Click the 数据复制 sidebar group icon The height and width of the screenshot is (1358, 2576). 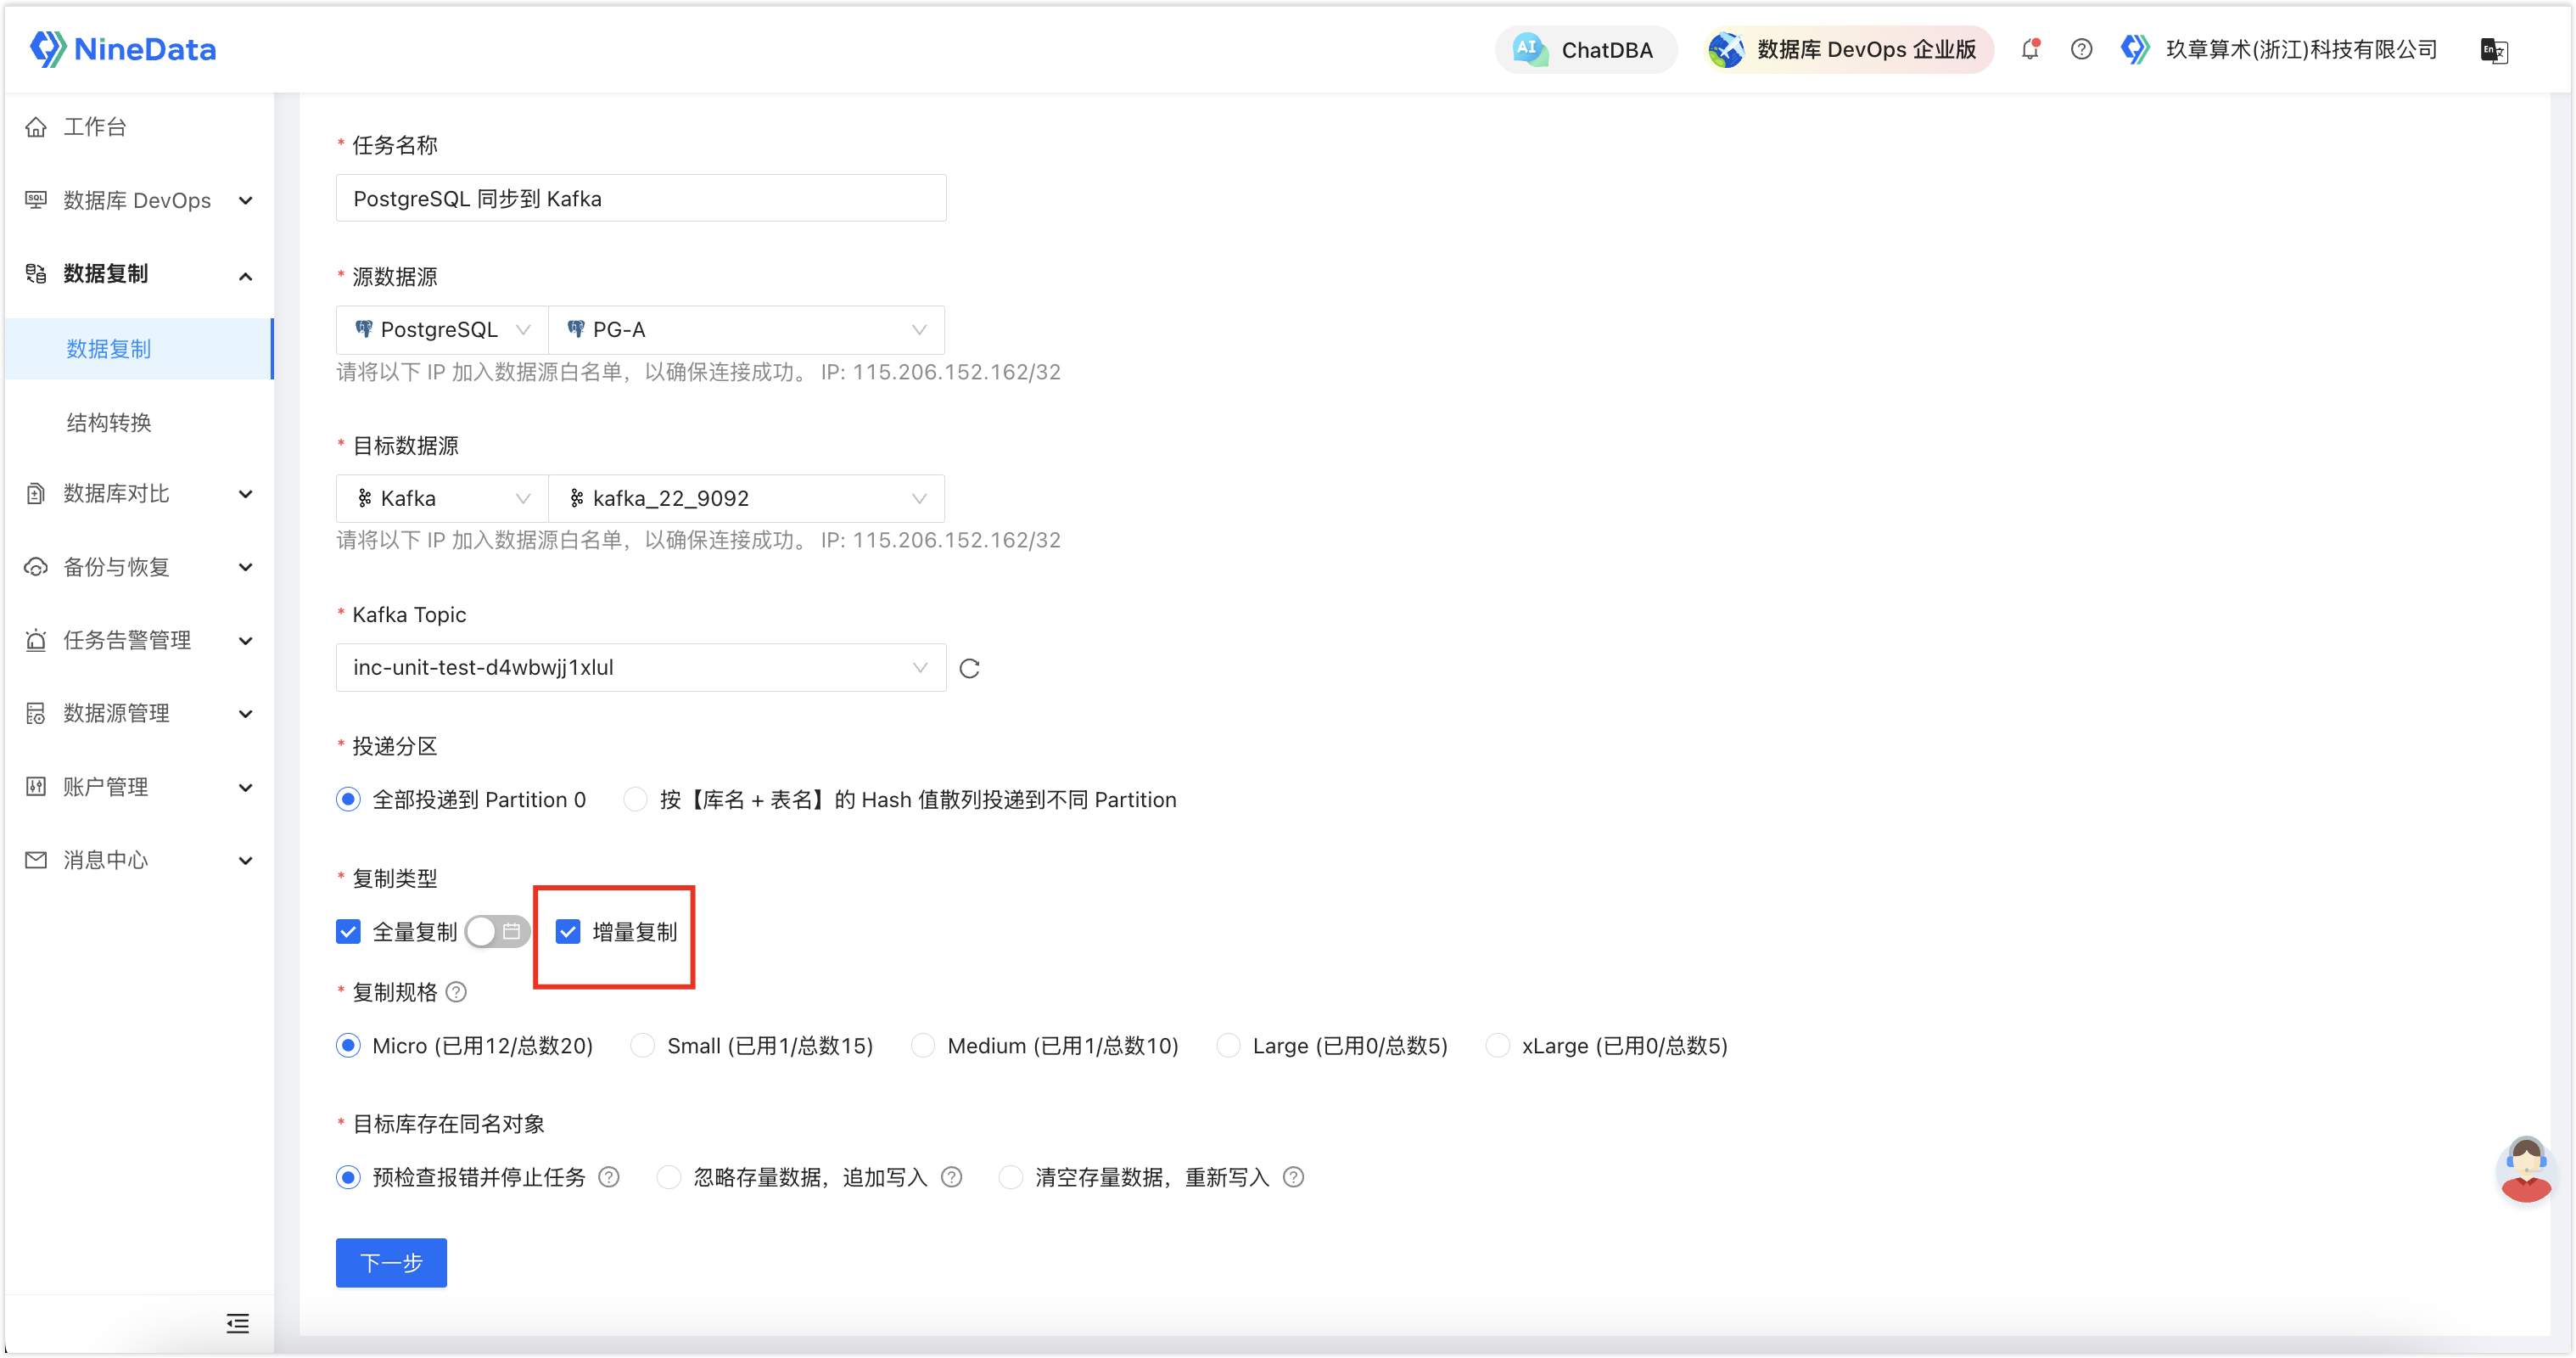point(36,273)
